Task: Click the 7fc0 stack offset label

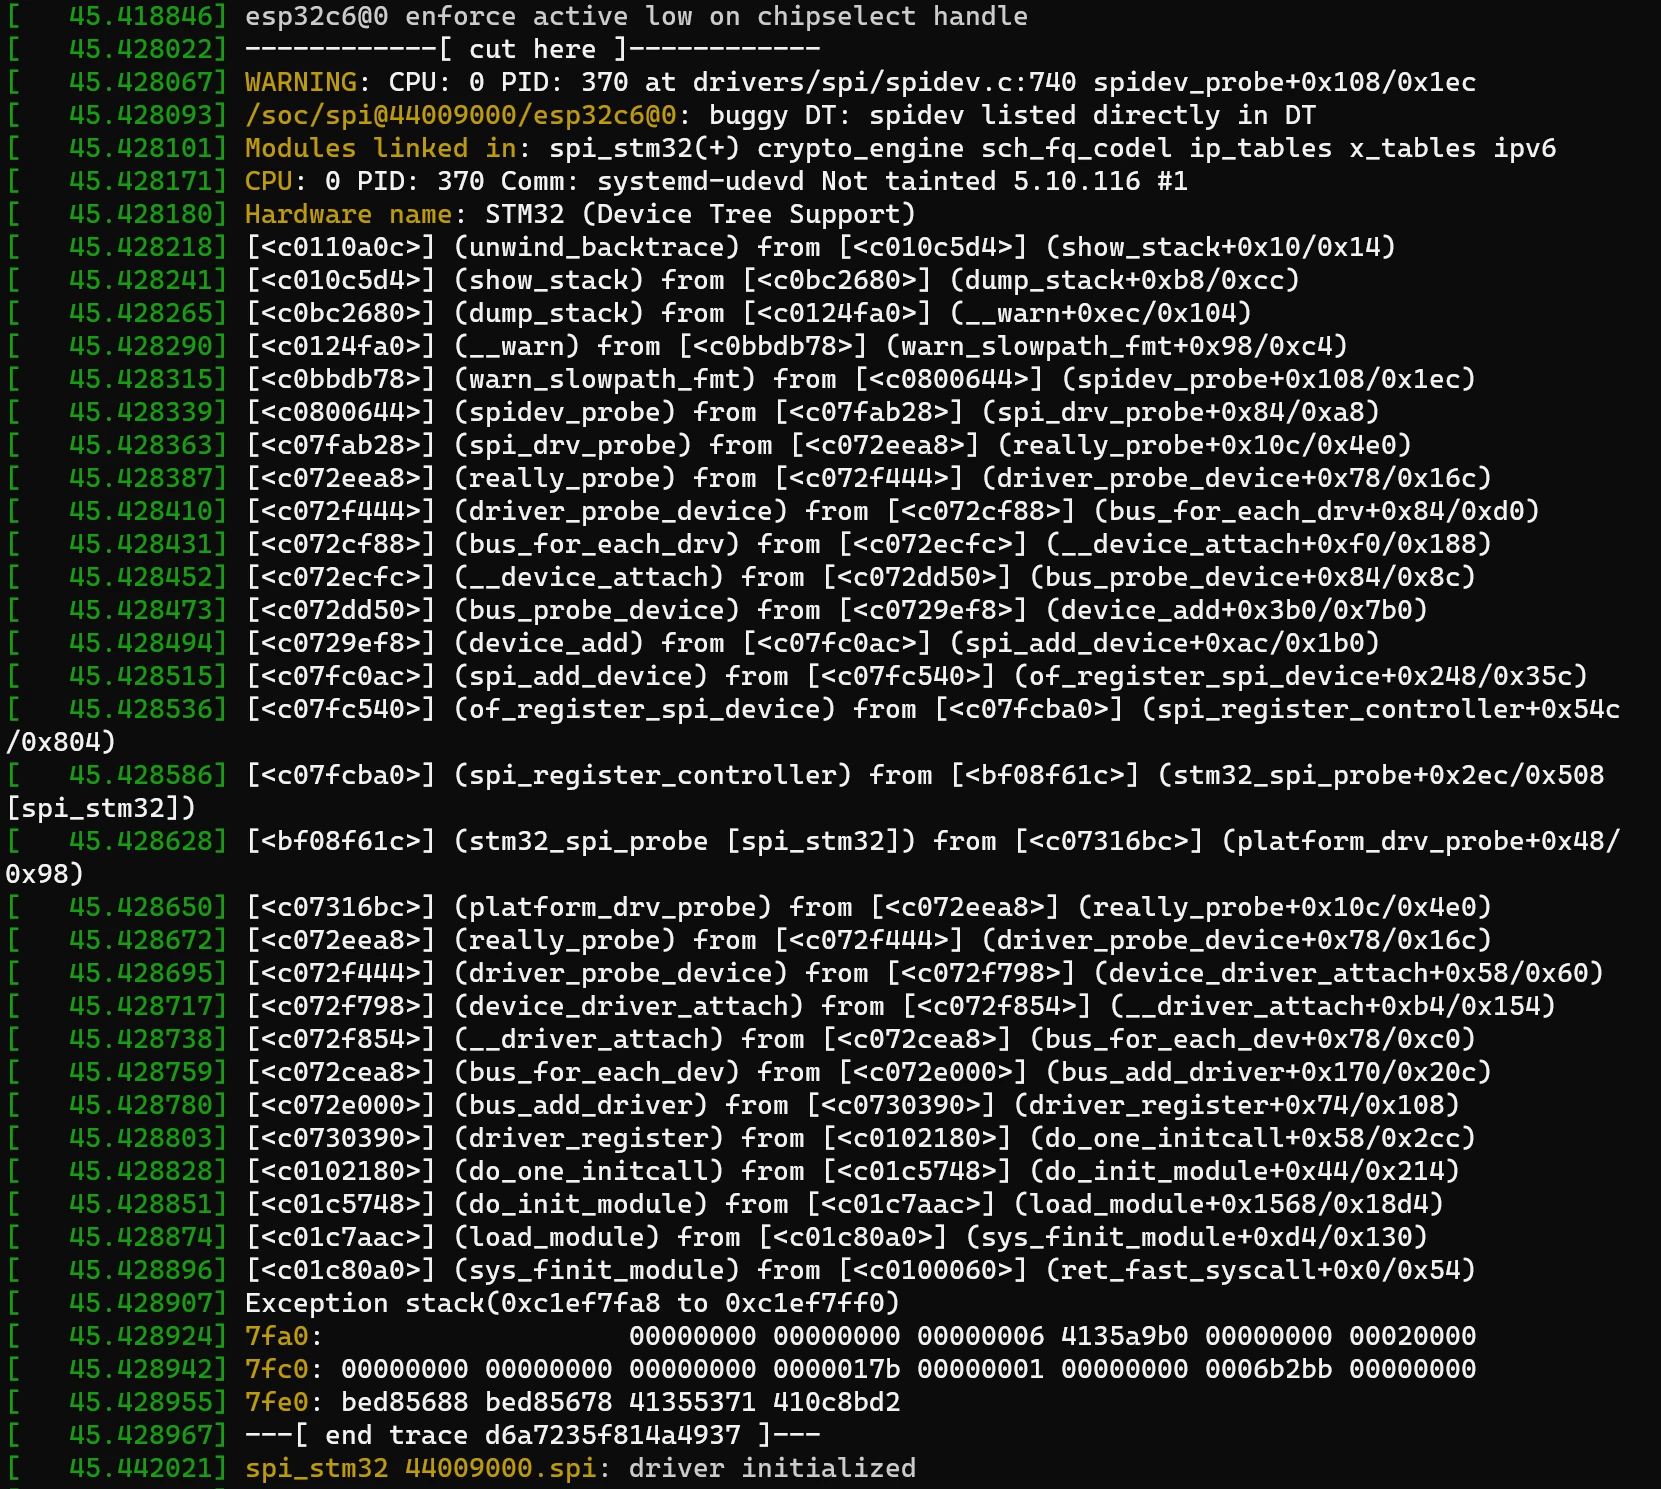Action: click(277, 1369)
